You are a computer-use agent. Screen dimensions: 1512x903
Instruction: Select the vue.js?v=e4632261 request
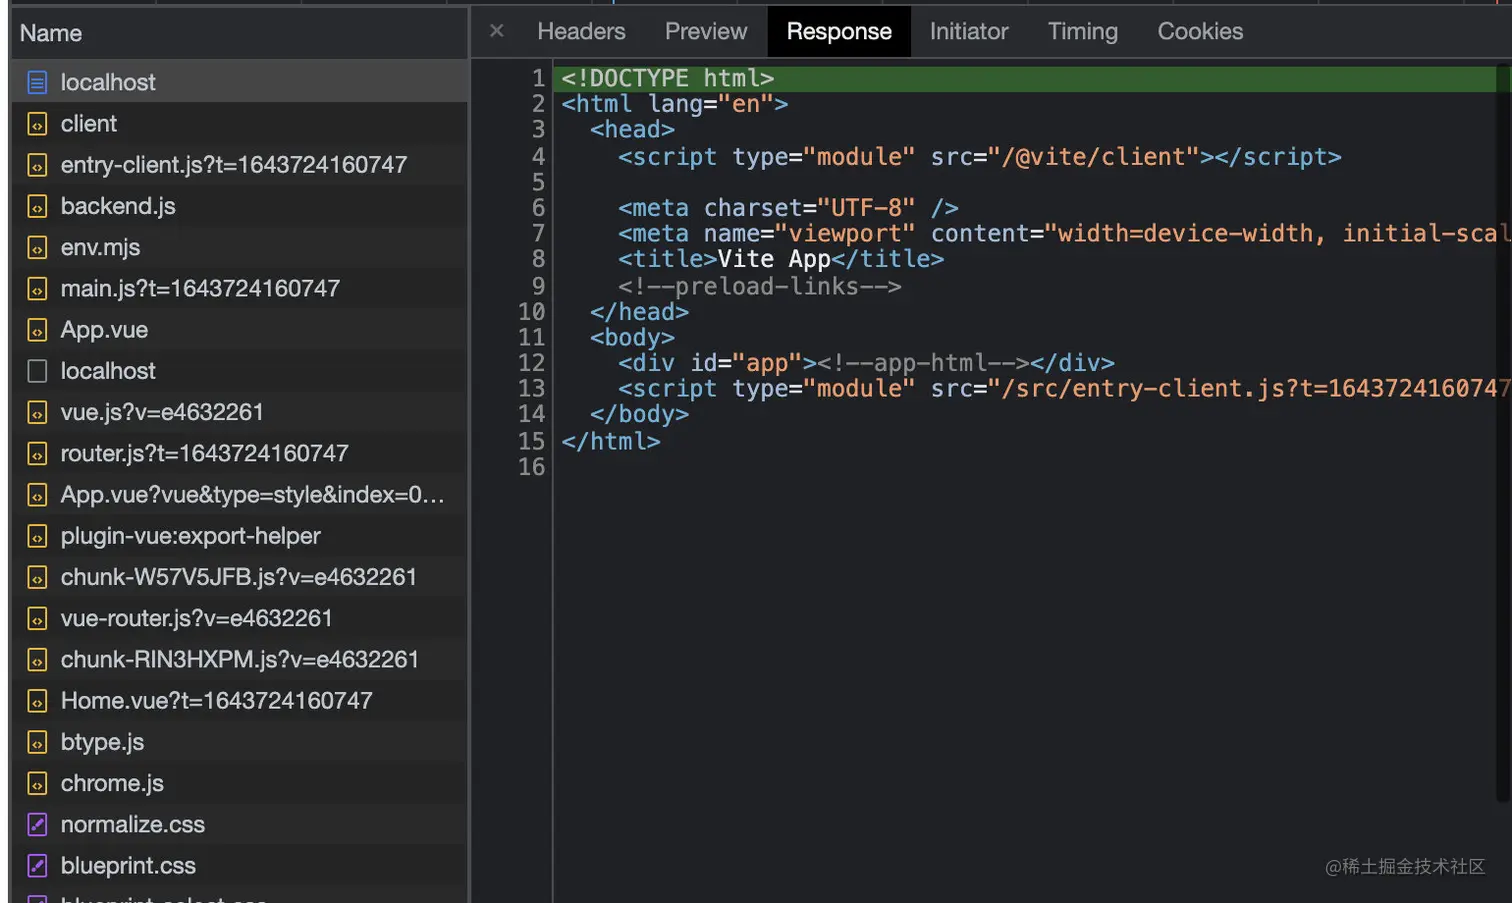(239, 412)
